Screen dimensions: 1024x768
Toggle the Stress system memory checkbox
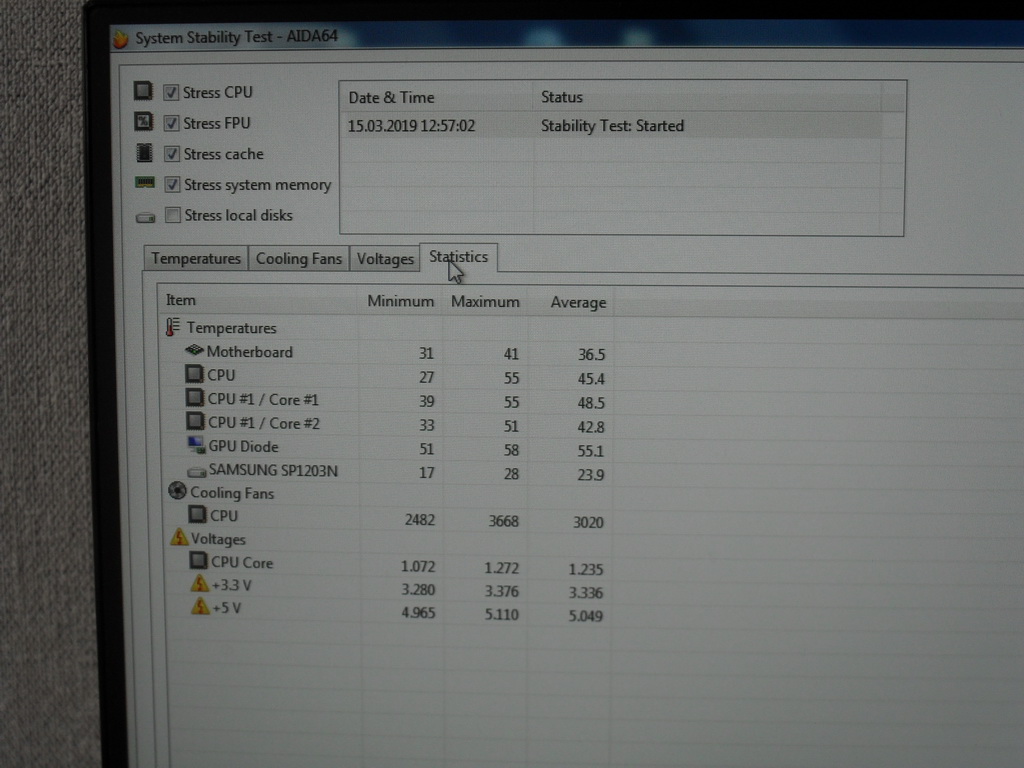point(172,185)
